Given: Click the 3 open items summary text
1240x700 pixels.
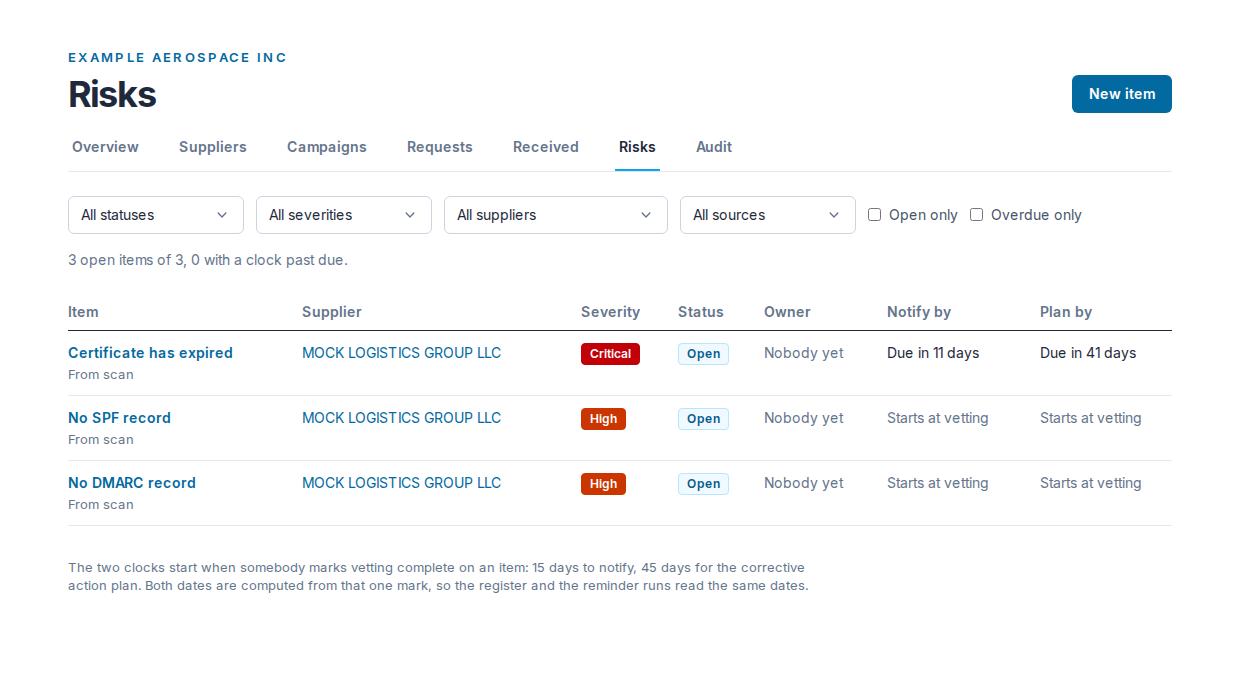Looking at the screenshot, I should pos(208,260).
